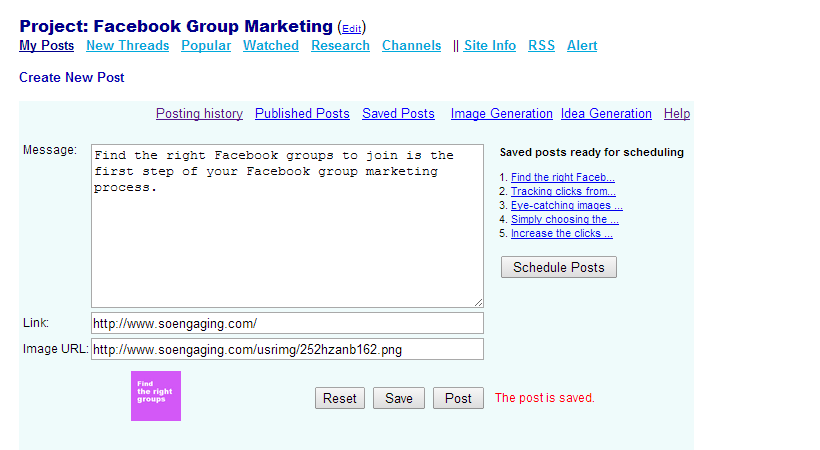The image size is (820, 450).
Task: Open the New Threads tab
Action: pyautogui.click(x=128, y=46)
